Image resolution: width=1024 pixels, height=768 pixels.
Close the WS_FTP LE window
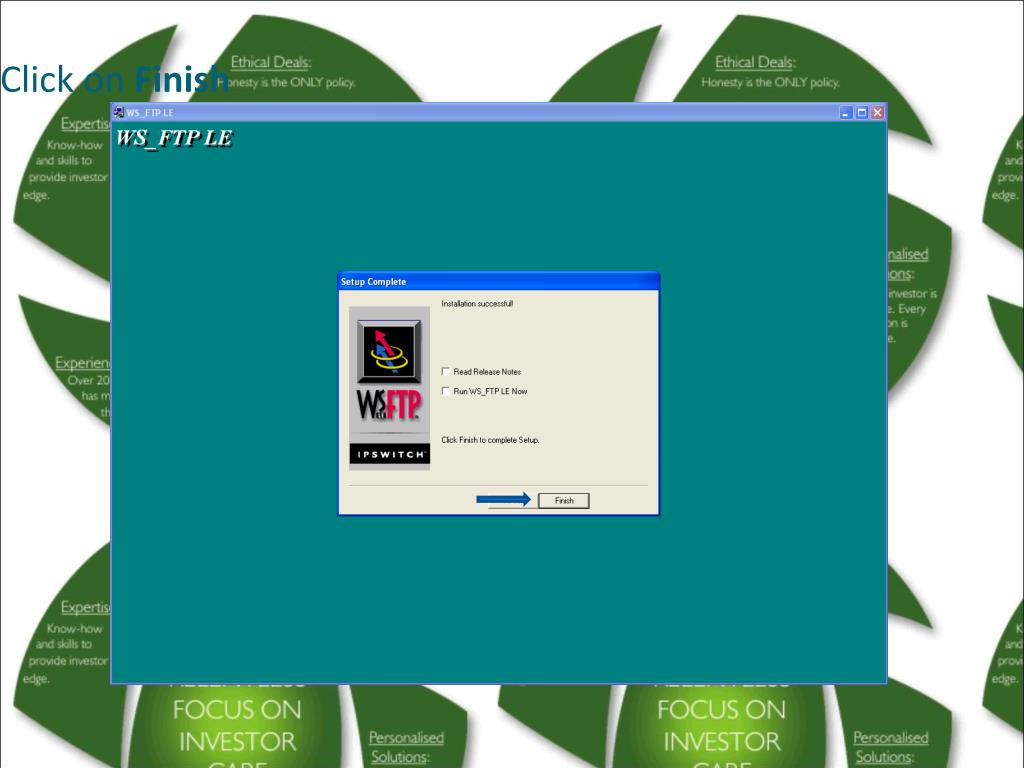[878, 112]
